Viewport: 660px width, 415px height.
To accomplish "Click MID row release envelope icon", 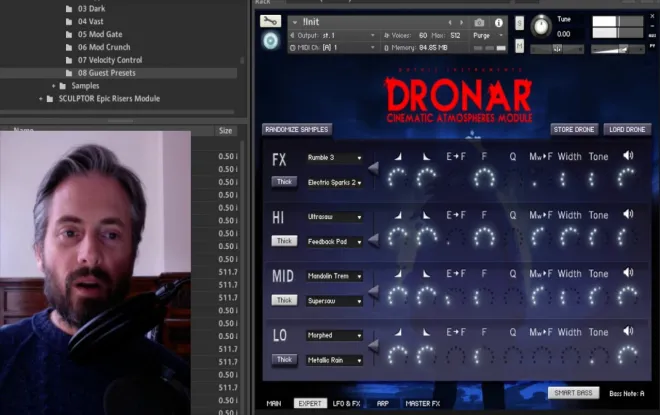I will pyautogui.click(x=426, y=274).
